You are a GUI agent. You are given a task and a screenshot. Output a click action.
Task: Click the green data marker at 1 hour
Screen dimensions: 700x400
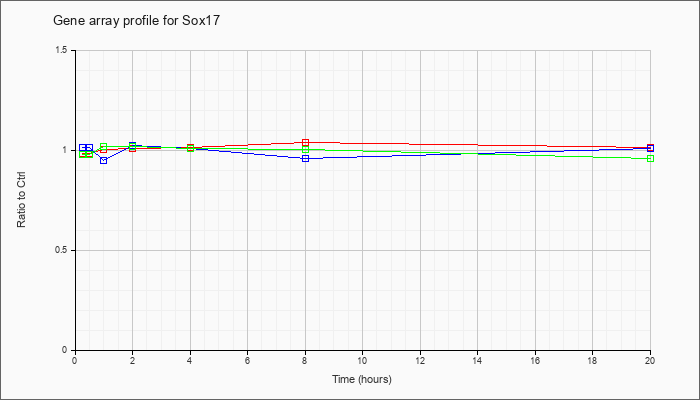coord(104,146)
